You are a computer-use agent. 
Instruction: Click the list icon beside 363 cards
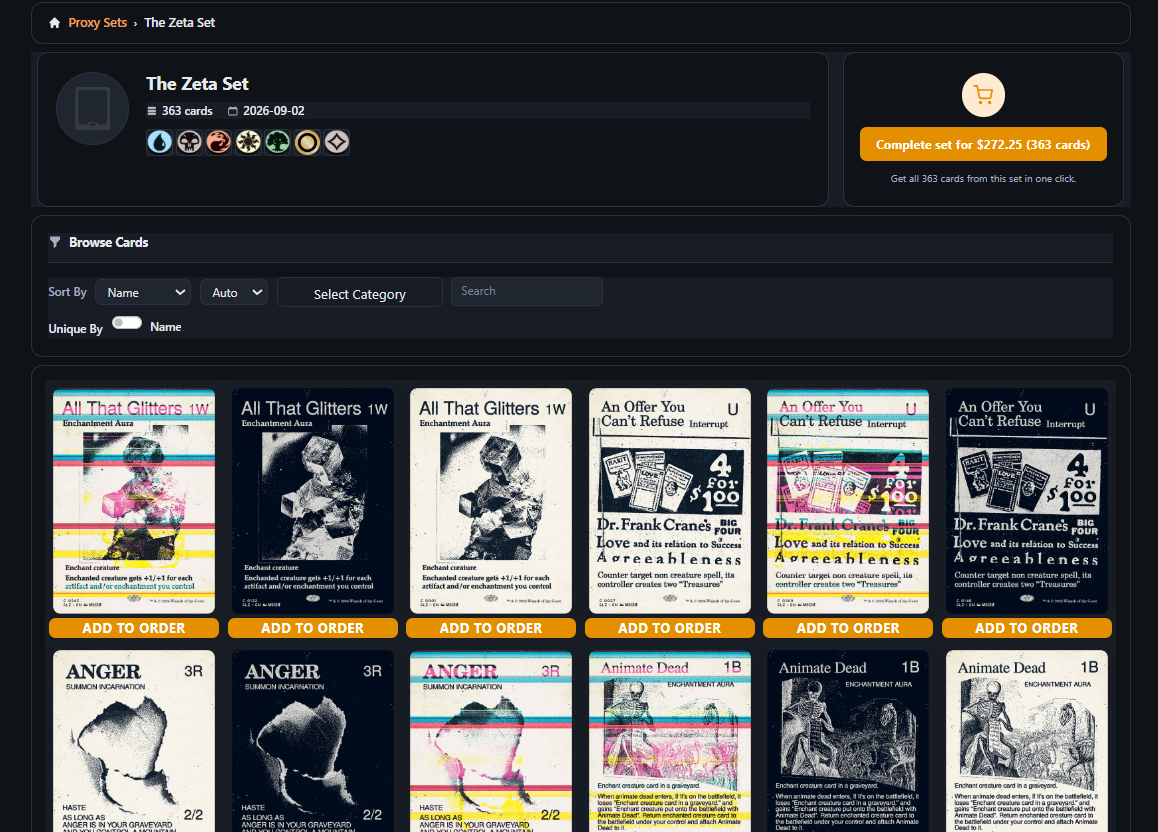click(x=151, y=111)
